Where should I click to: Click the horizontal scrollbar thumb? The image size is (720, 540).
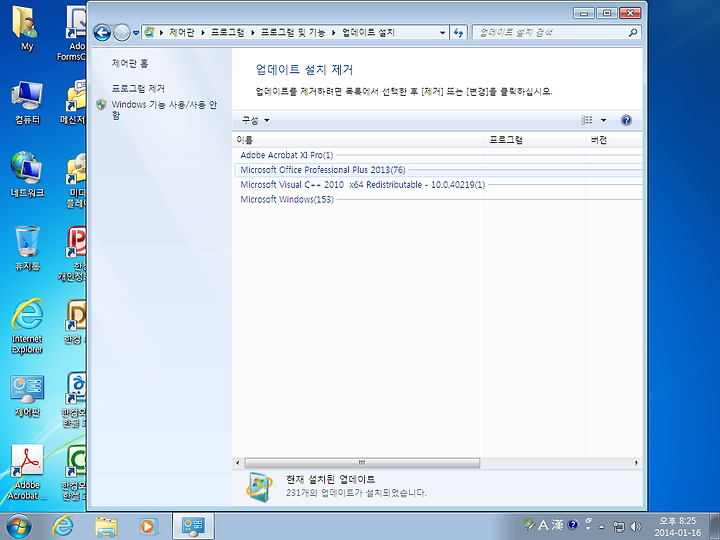point(362,462)
